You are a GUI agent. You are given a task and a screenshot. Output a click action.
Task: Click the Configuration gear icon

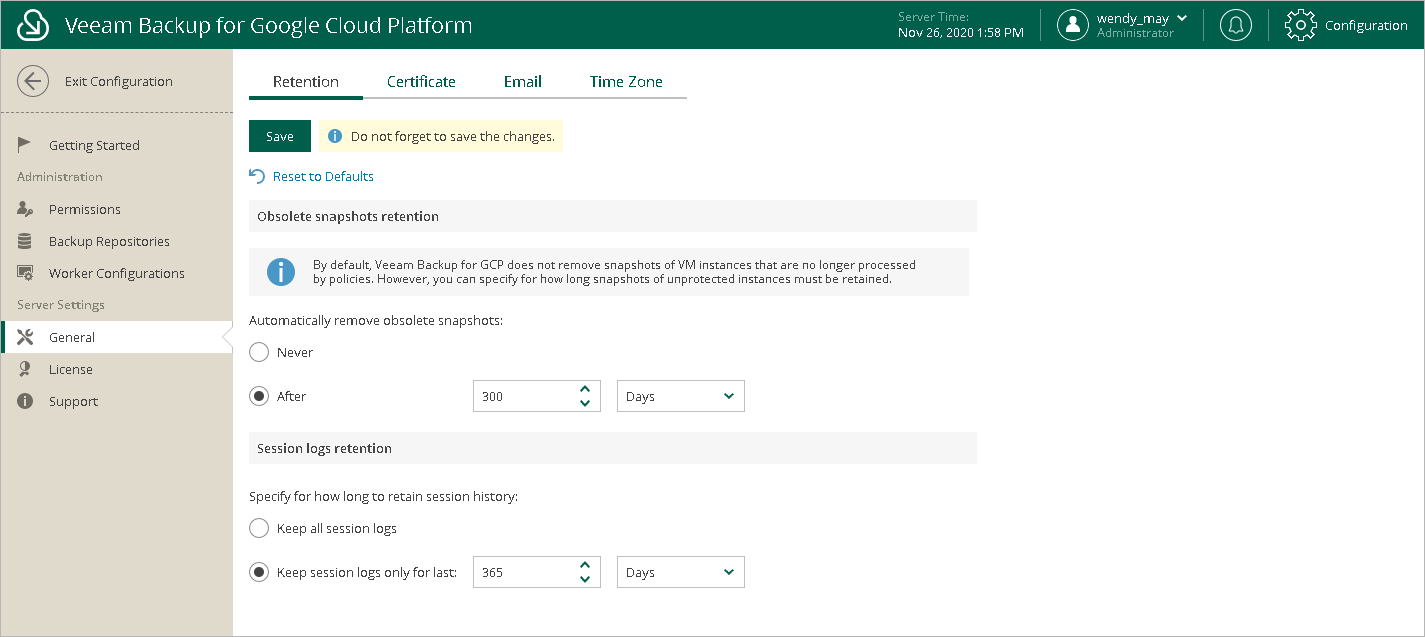pyautogui.click(x=1300, y=26)
